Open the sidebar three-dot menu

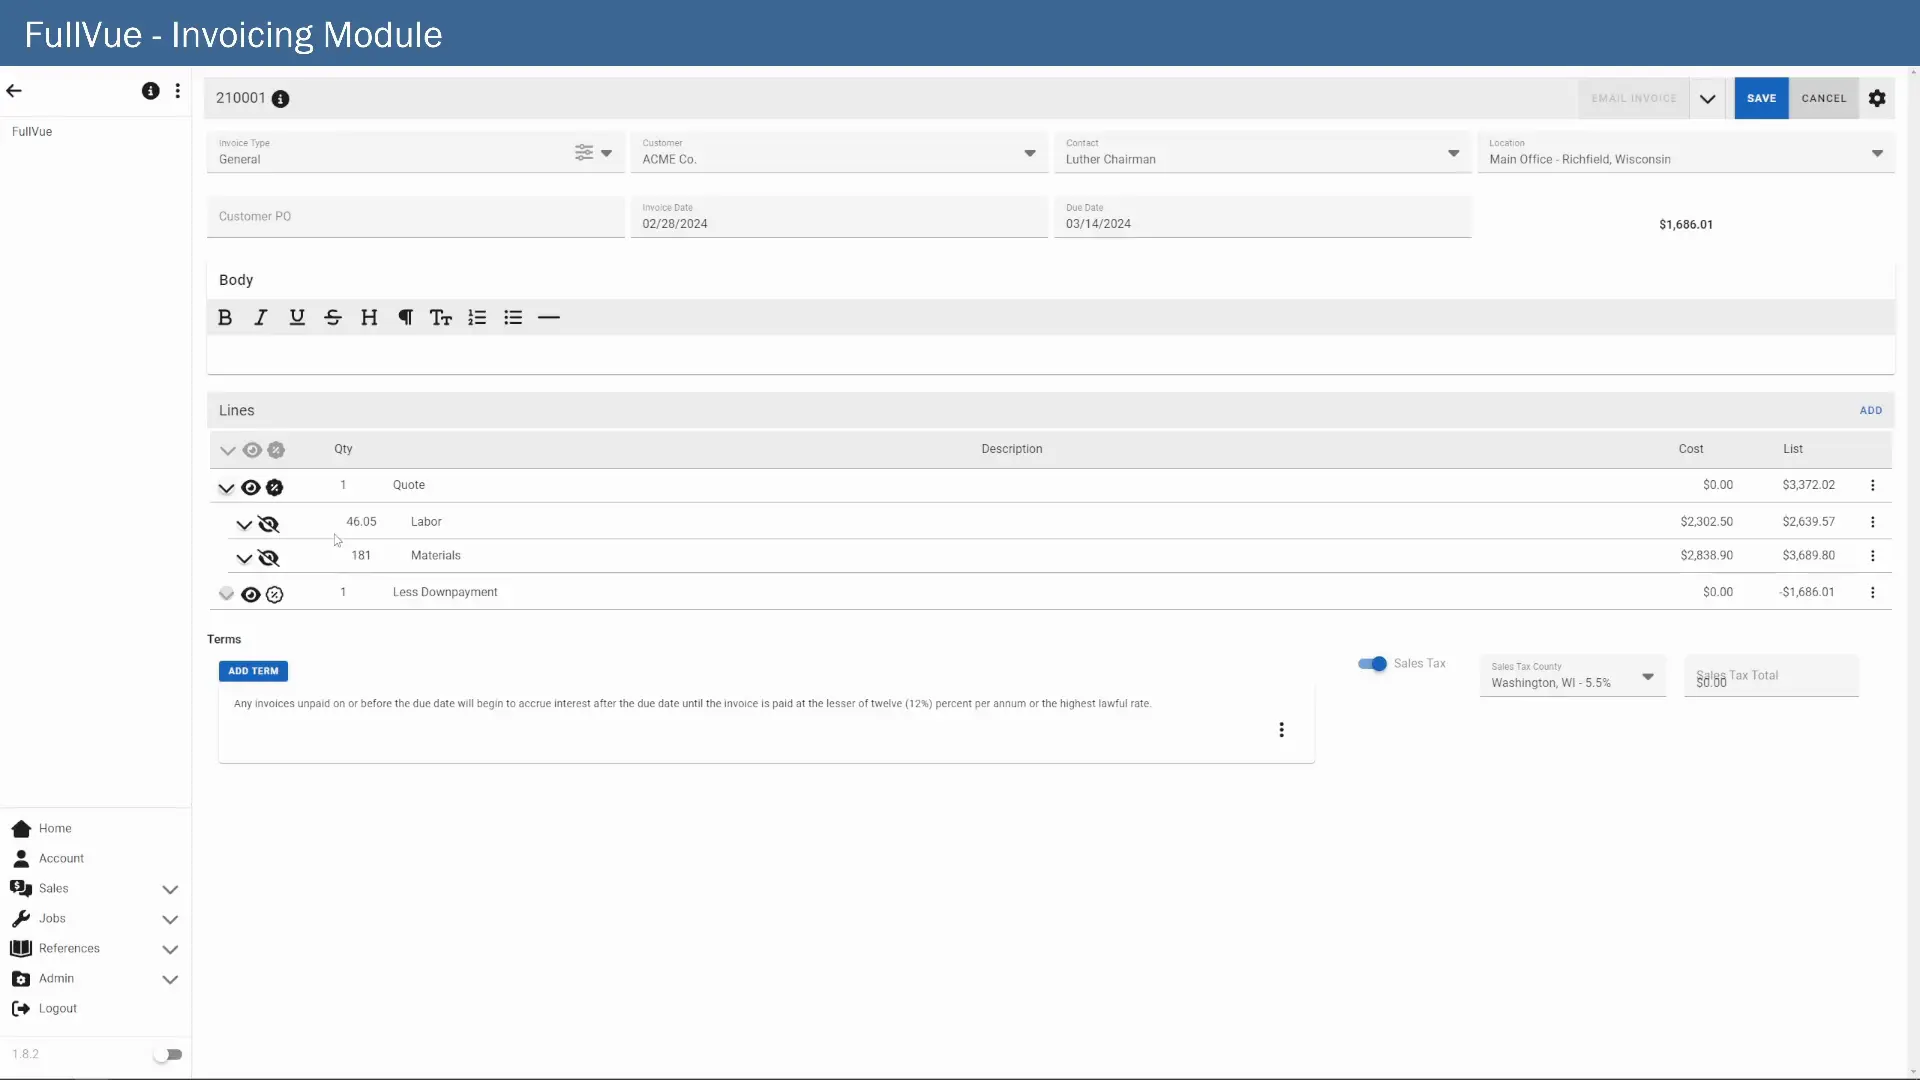pos(178,91)
